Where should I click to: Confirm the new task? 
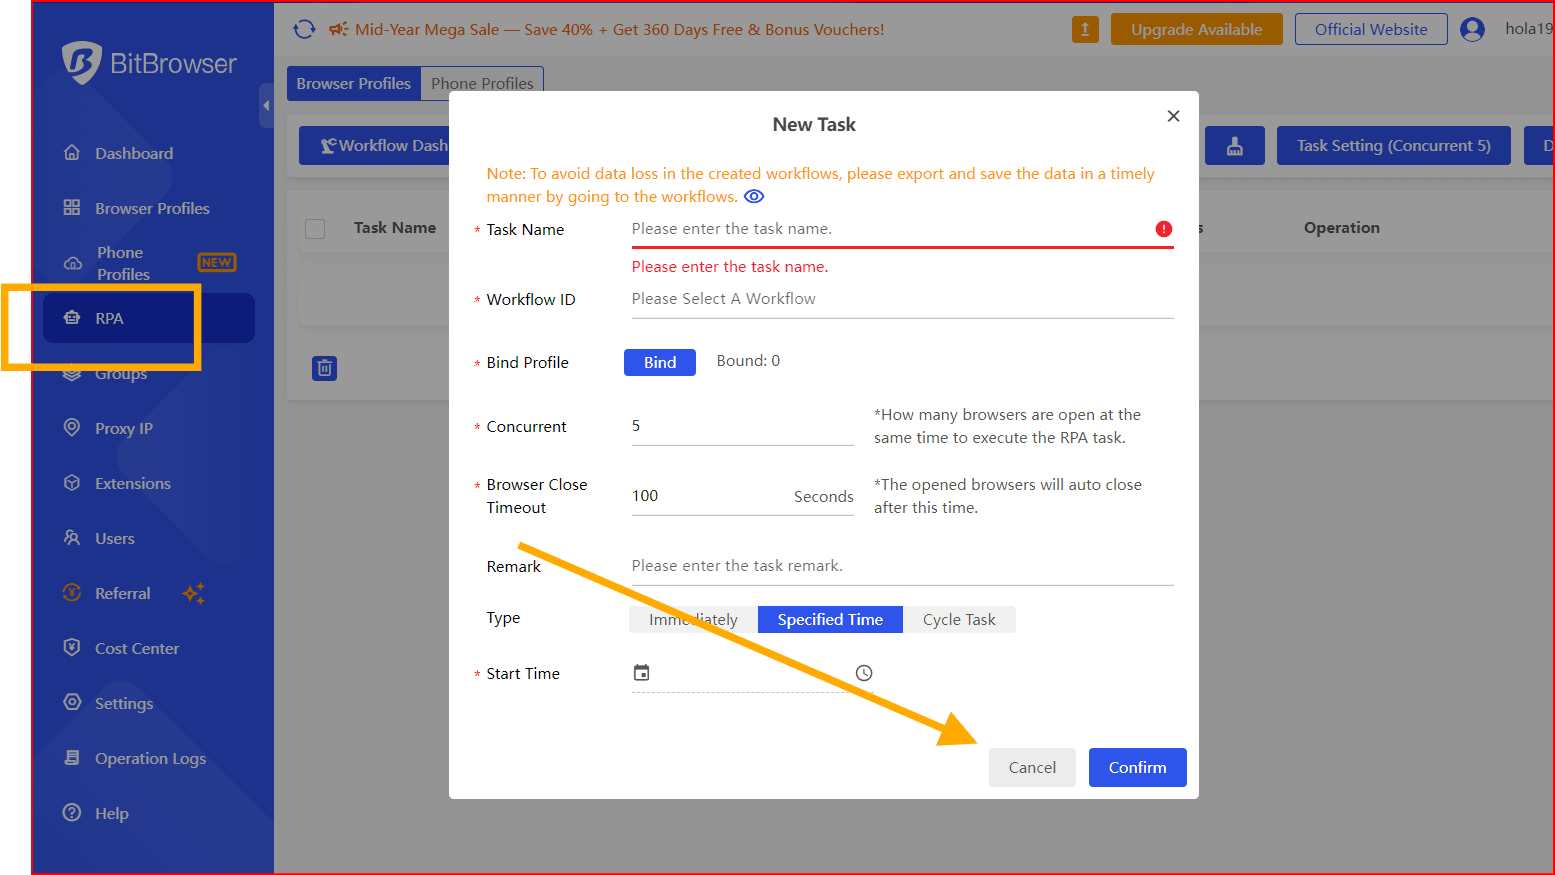click(1137, 767)
